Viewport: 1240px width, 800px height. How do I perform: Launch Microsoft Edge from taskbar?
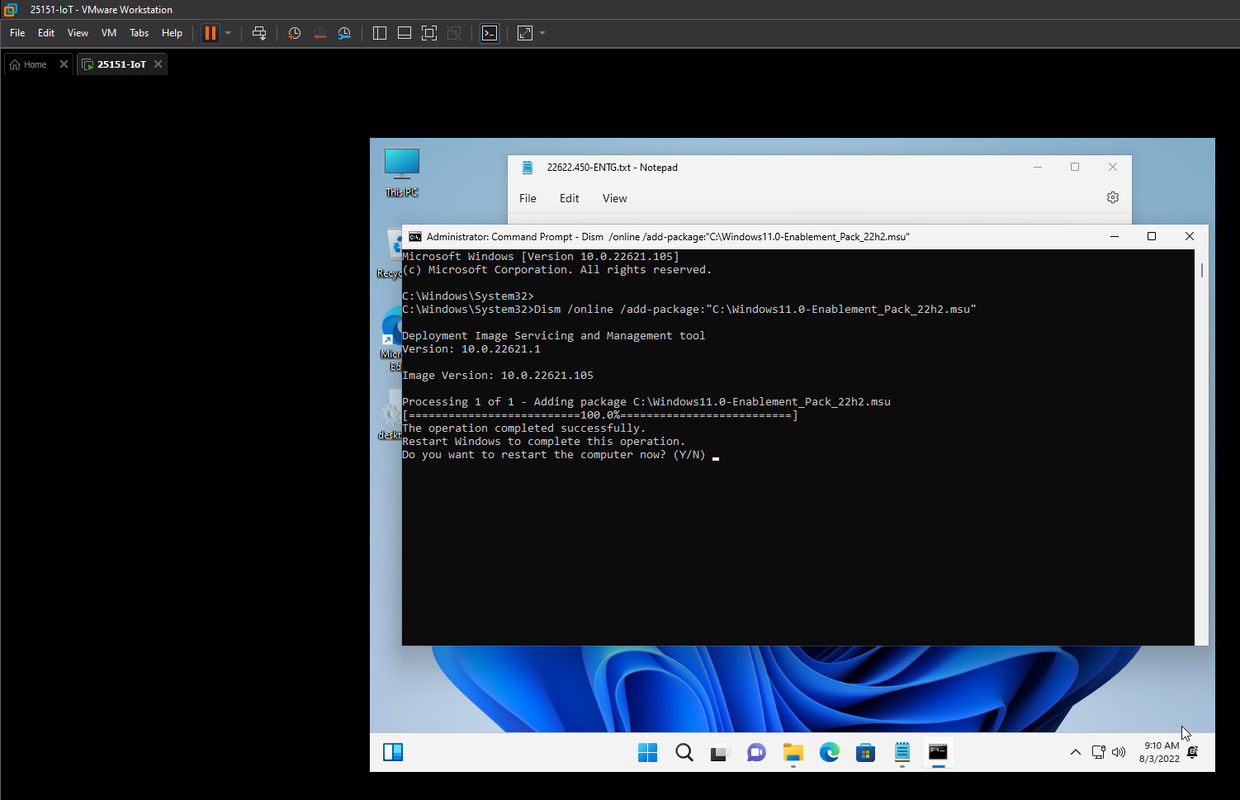pyautogui.click(x=829, y=752)
